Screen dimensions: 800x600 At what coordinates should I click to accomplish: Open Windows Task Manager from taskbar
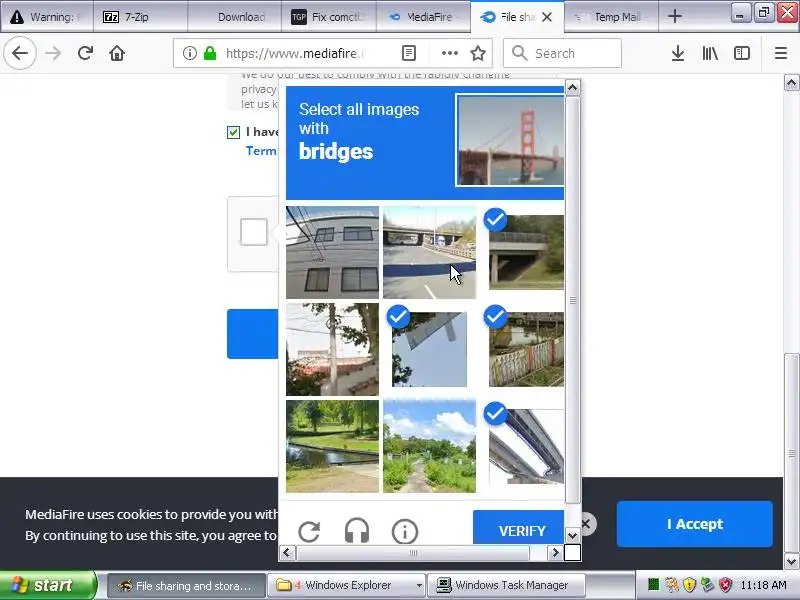tap(506, 585)
